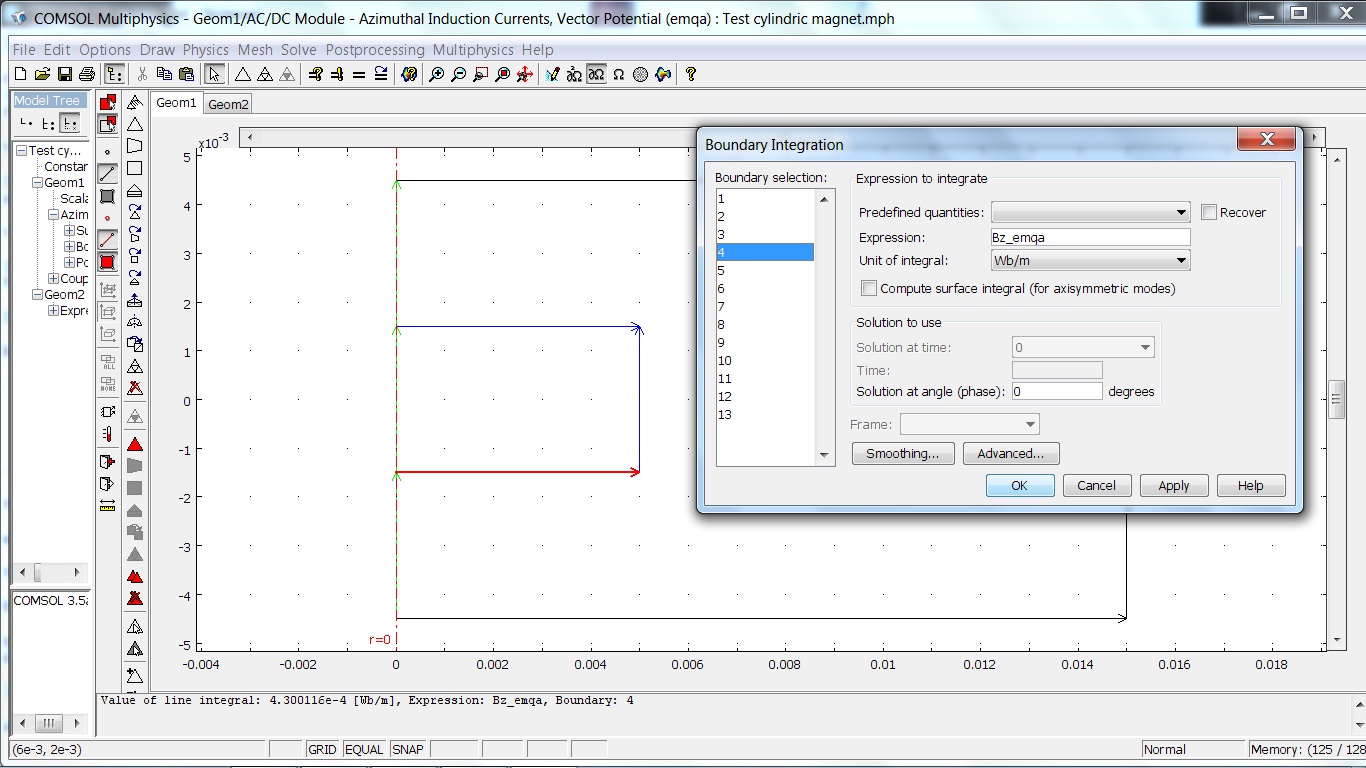Click the Select None icon
1366x768 pixels.
(107, 384)
